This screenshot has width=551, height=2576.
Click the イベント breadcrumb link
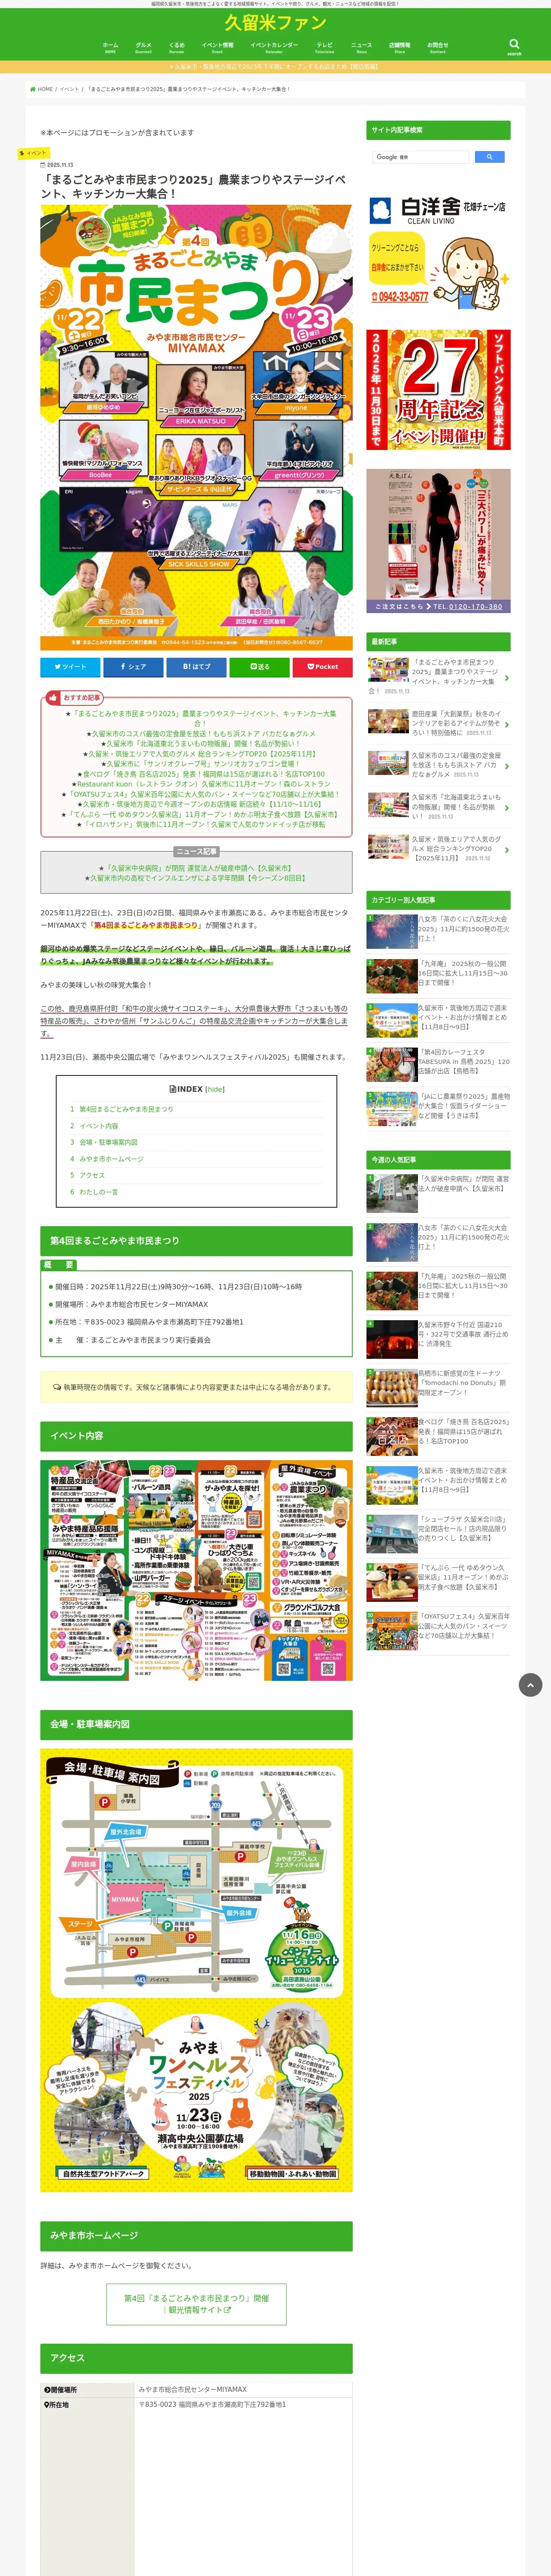tap(69, 89)
